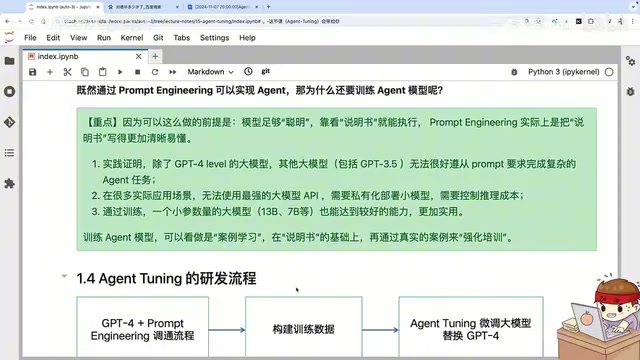Open the browser extensions puzzle icon

tap(591, 21)
